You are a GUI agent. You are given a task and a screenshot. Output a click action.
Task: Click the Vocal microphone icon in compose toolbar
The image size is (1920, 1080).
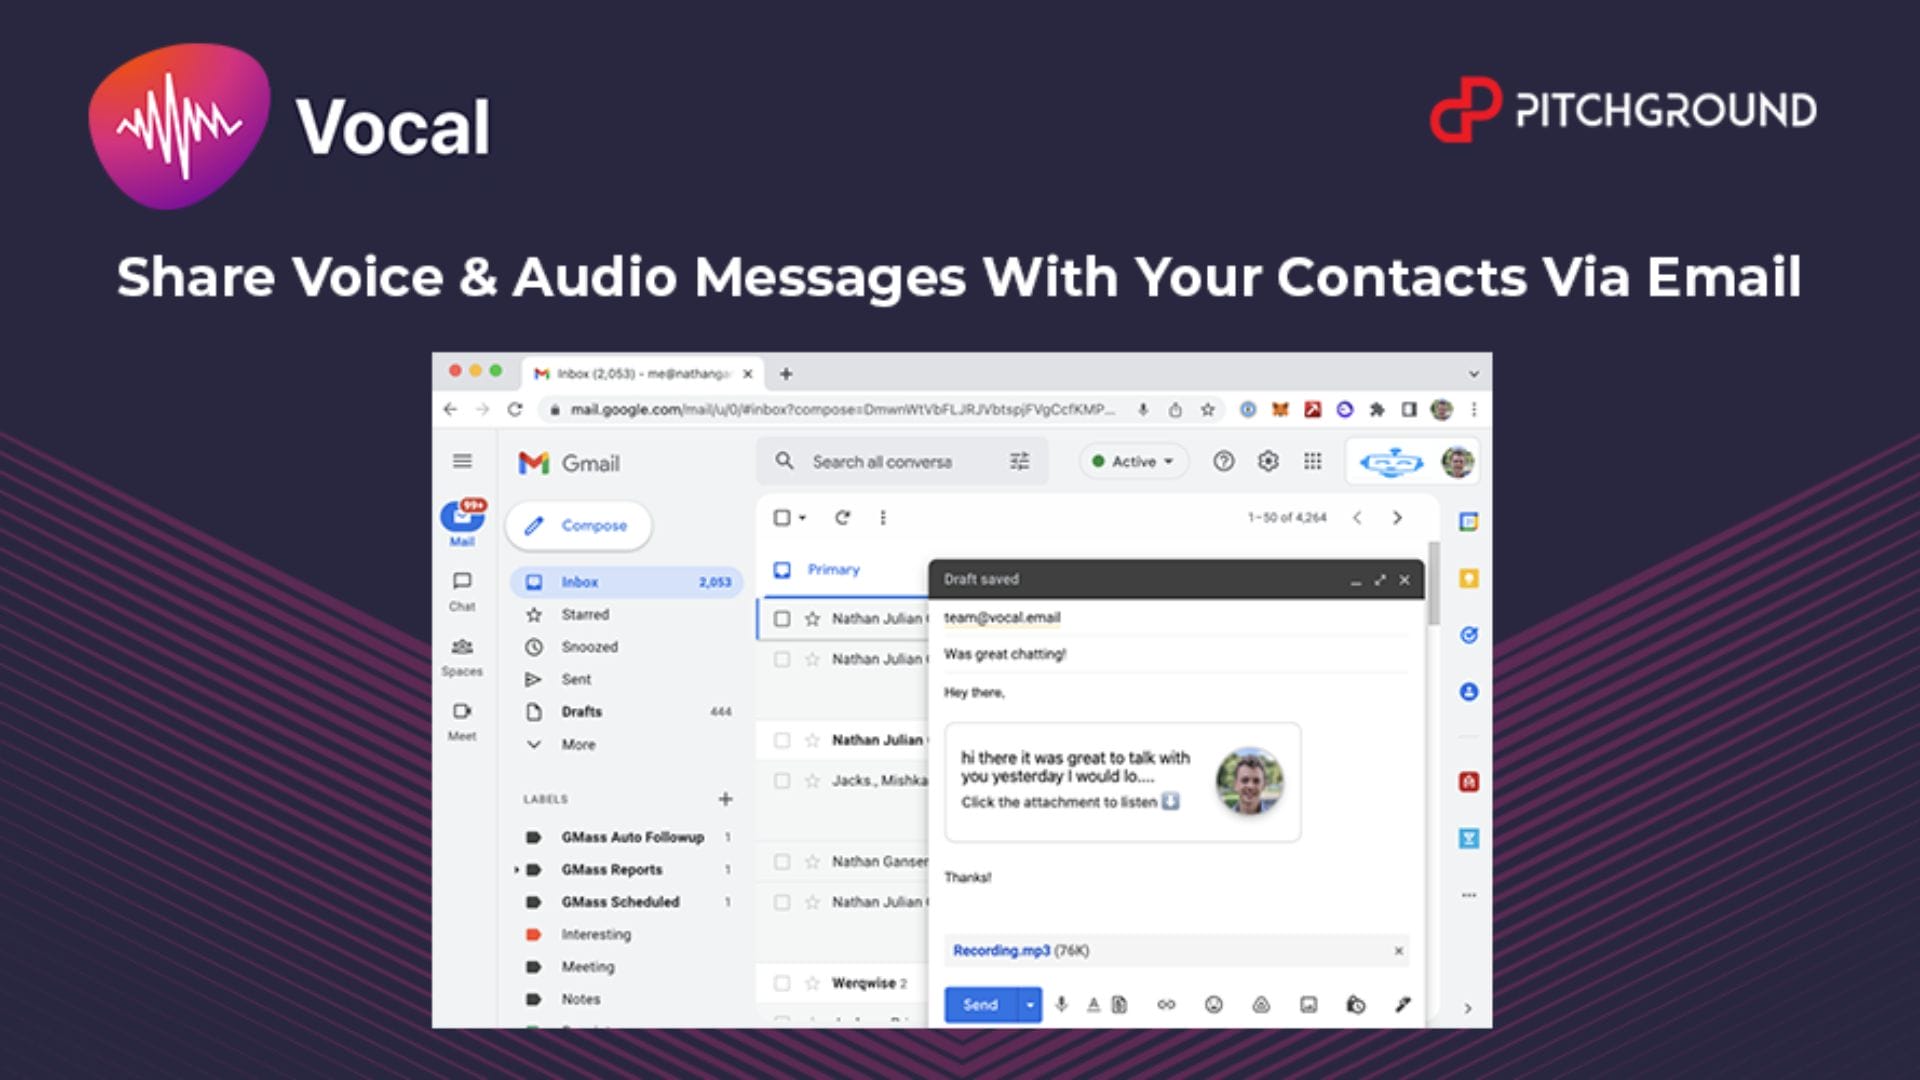1061,1004
